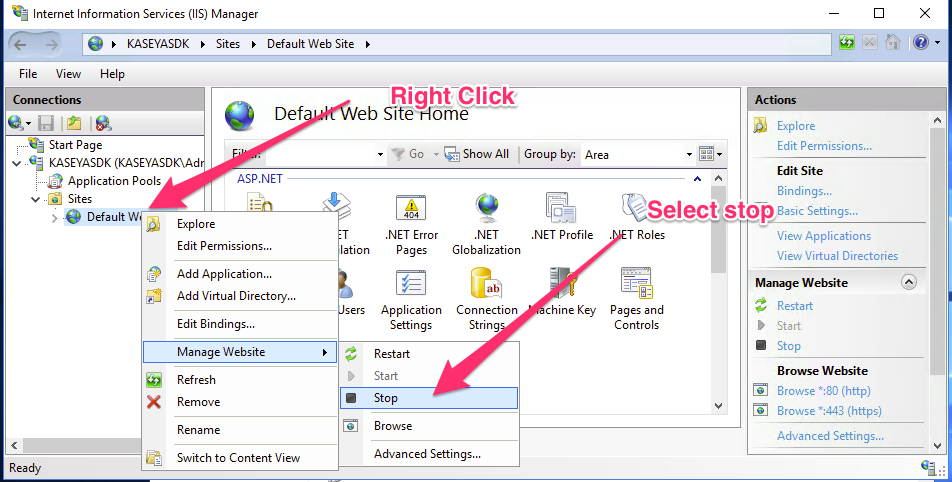The height and width of the screenshot is (482, 952).
Task: Open the .NET Globalization feature
Action: coord(486,225)
